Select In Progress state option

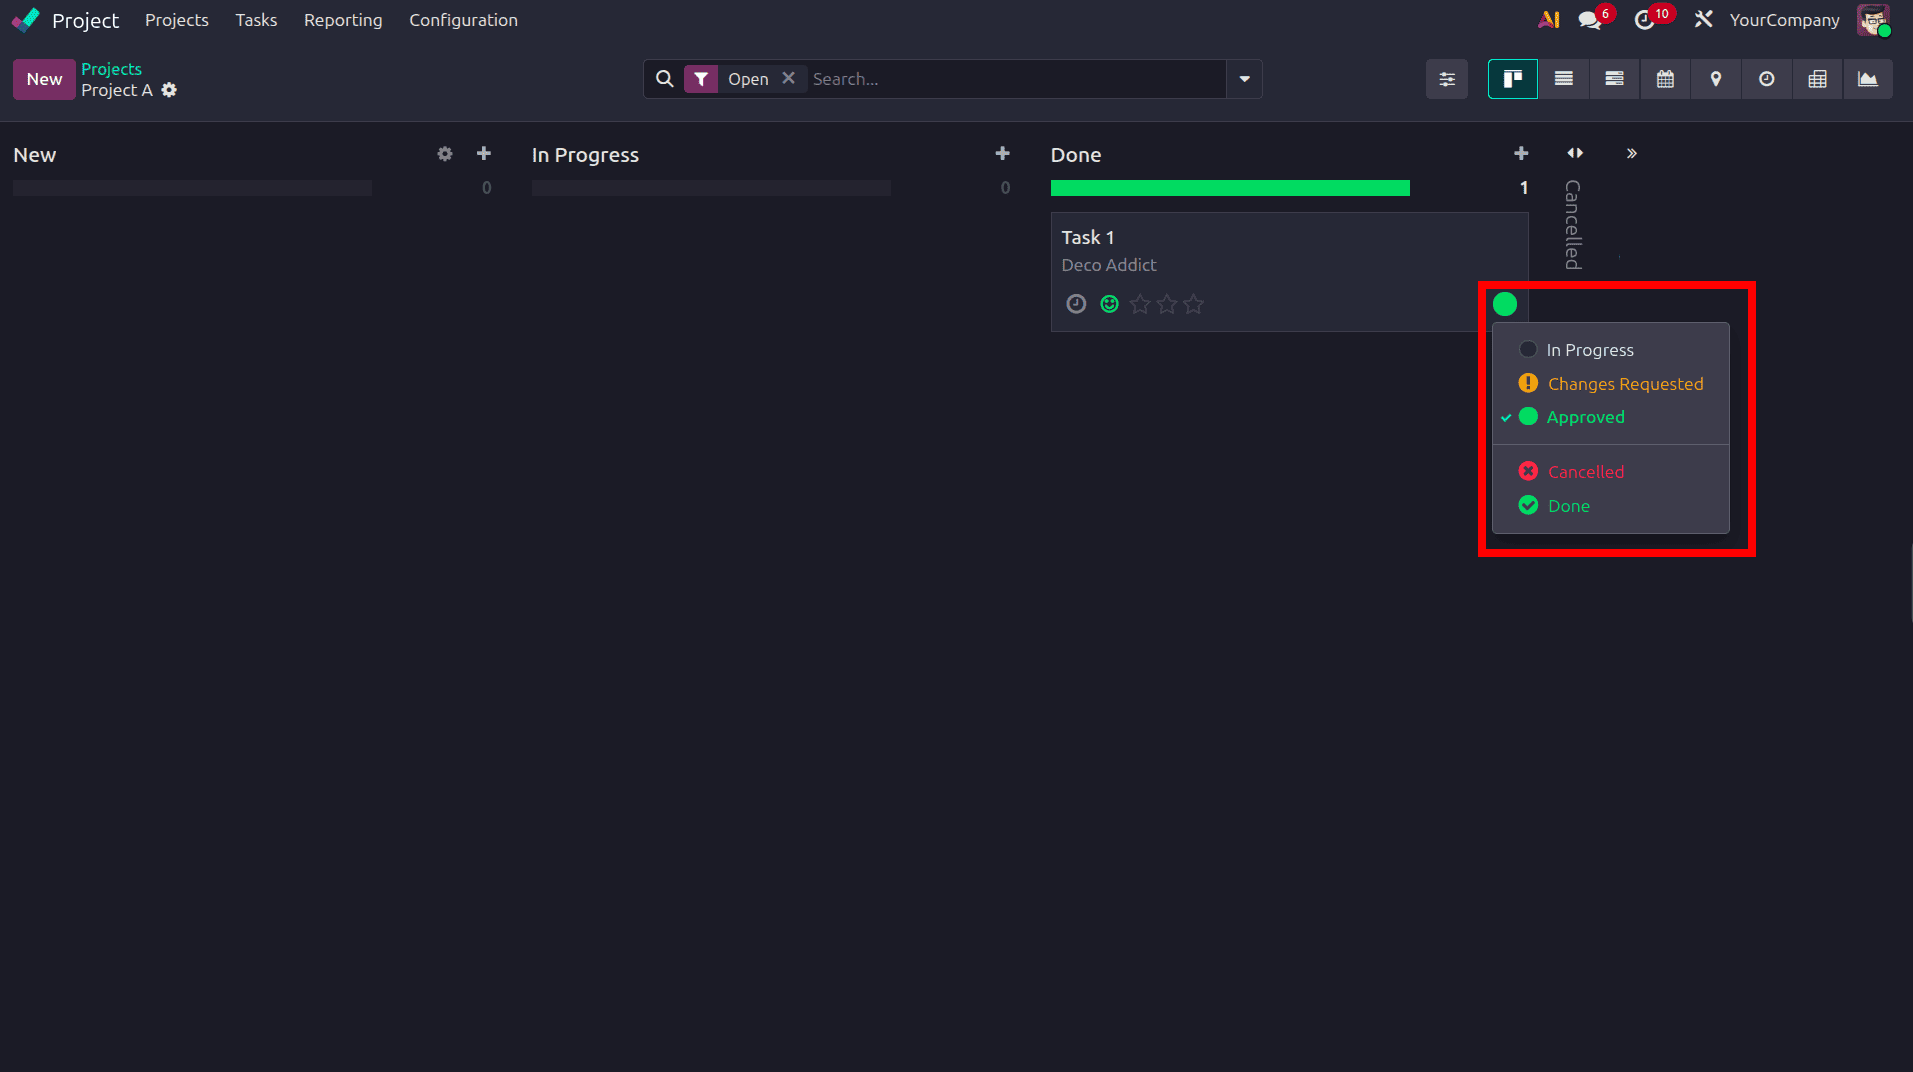tap(1611, 350)
